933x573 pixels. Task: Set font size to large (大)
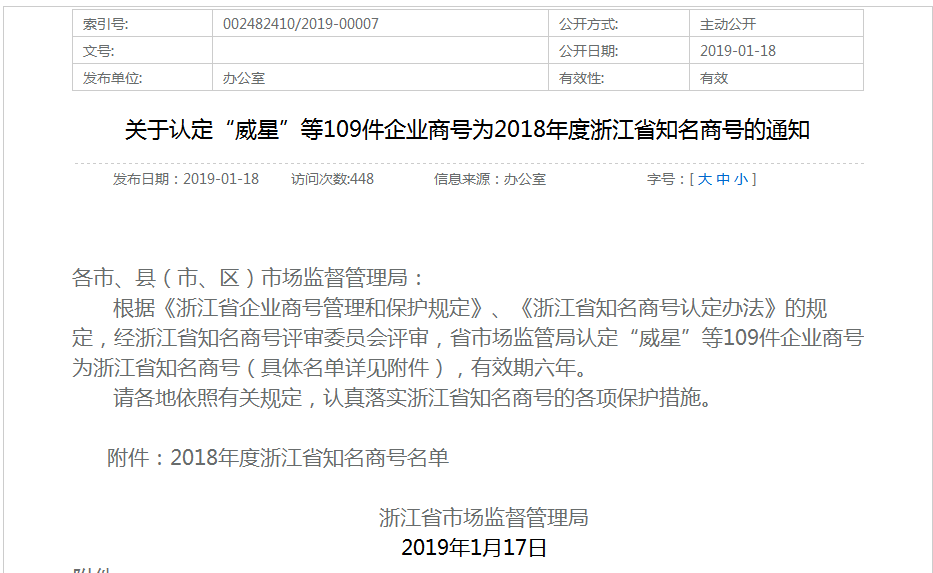[705, 179]
